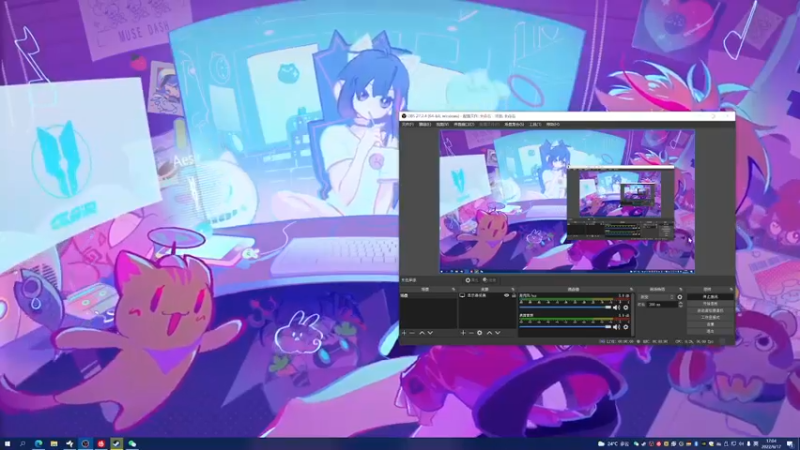Select the scene entry in the Scenes list
The width and height of the screenshot is (800, 450).
click(x=429, y=295)
